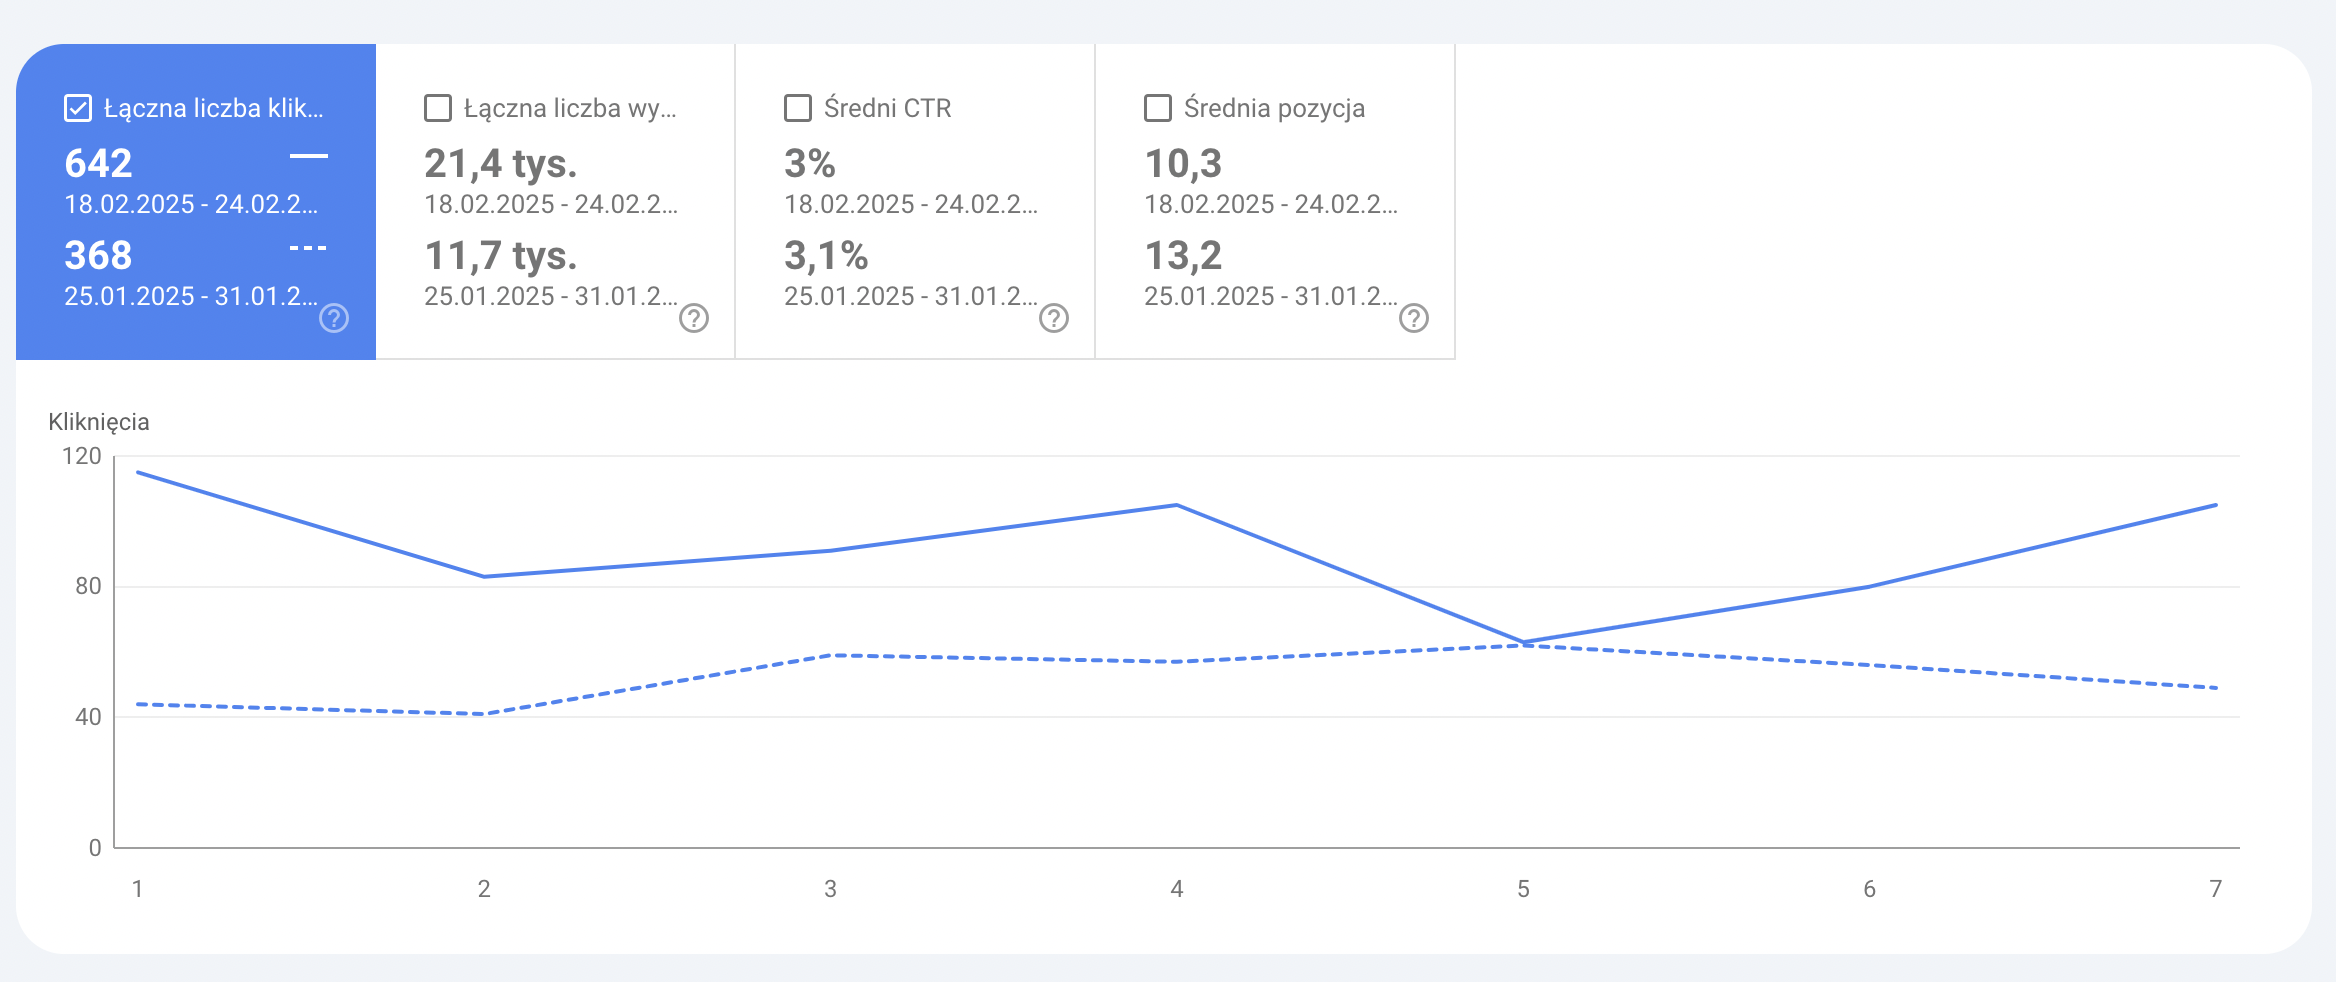Click the solid line low point at day 5
Screen dimensions: 2336x982
[1523, 642]
